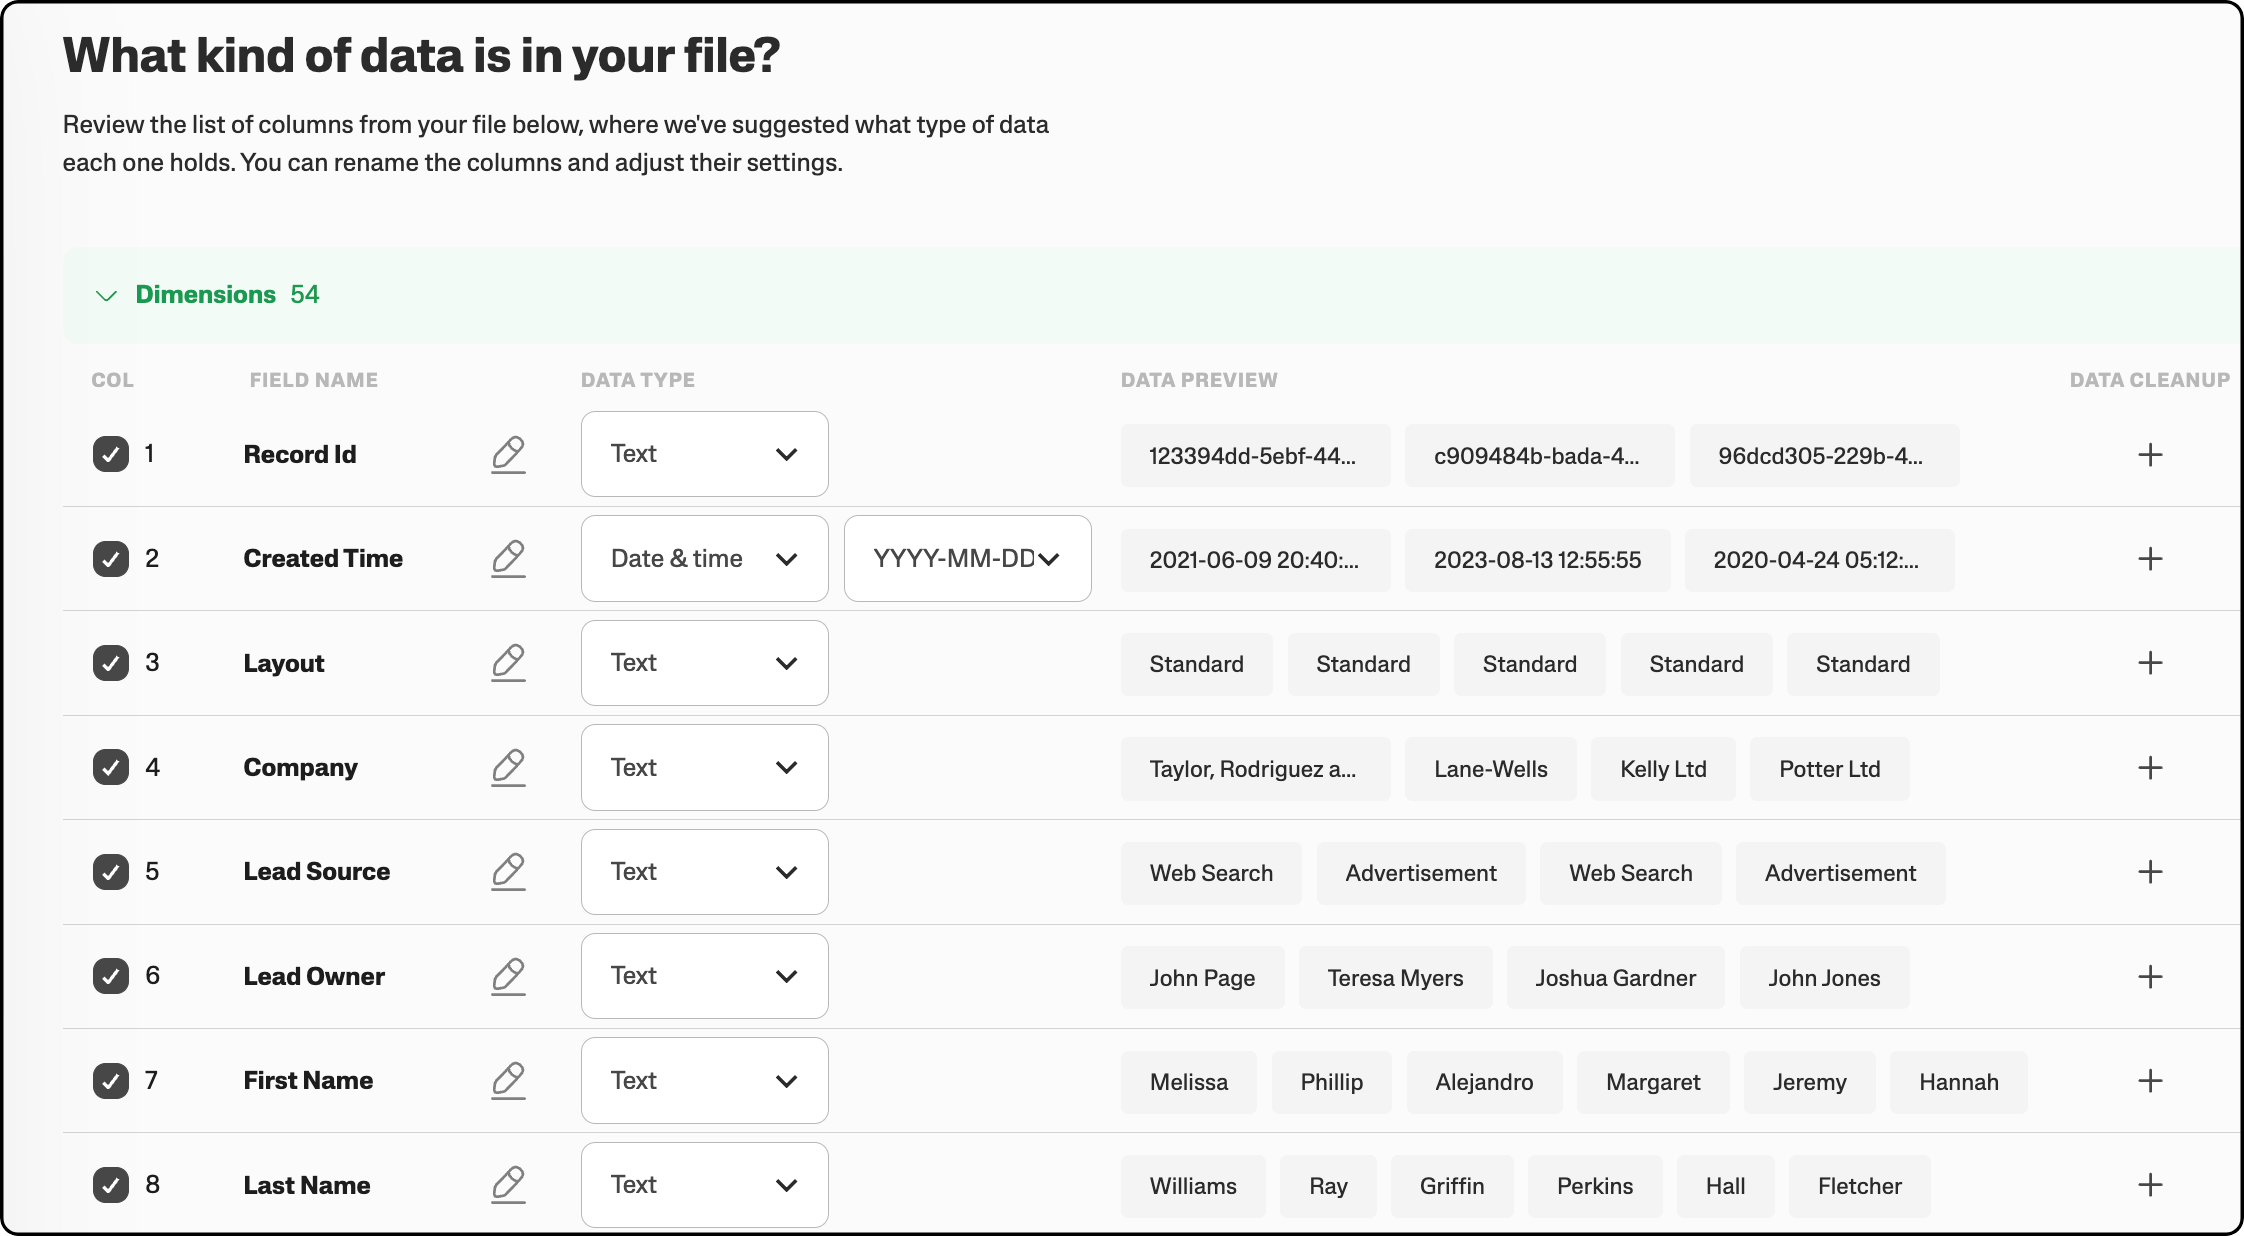
Task: Add data cleanup for Record Id row
Action: click(x=2150, y=455)
